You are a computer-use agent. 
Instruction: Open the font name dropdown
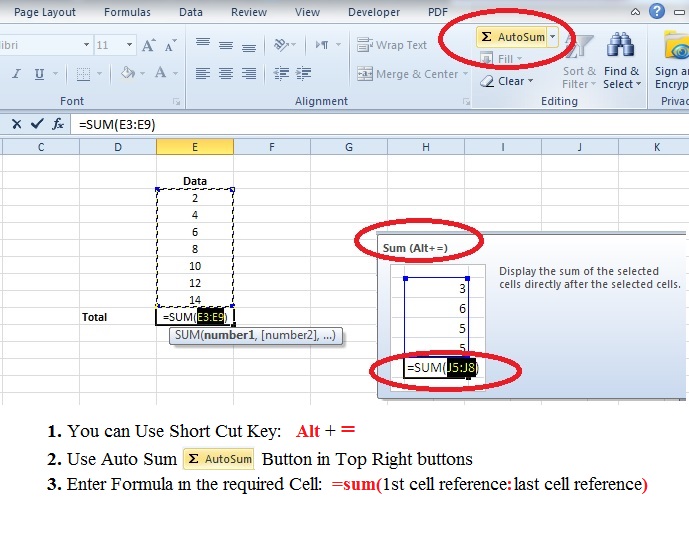click(x=87, y=45)
